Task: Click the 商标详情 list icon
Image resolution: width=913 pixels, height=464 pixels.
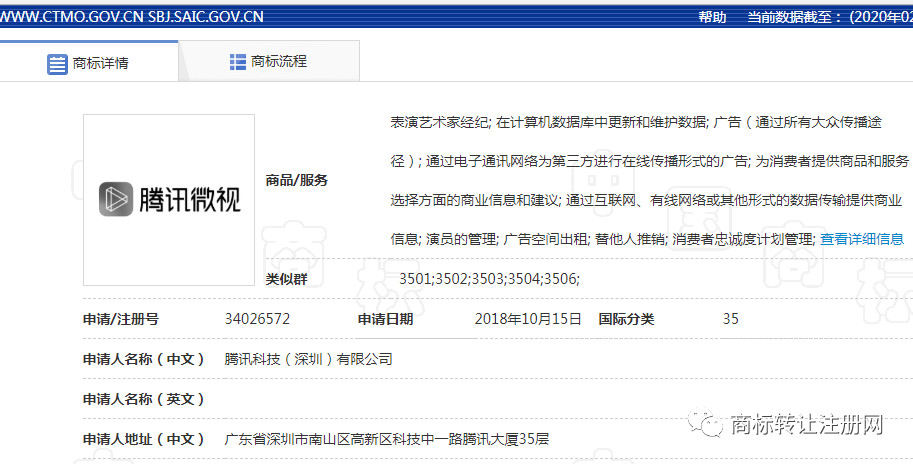Action: click(x=57, y=64)
